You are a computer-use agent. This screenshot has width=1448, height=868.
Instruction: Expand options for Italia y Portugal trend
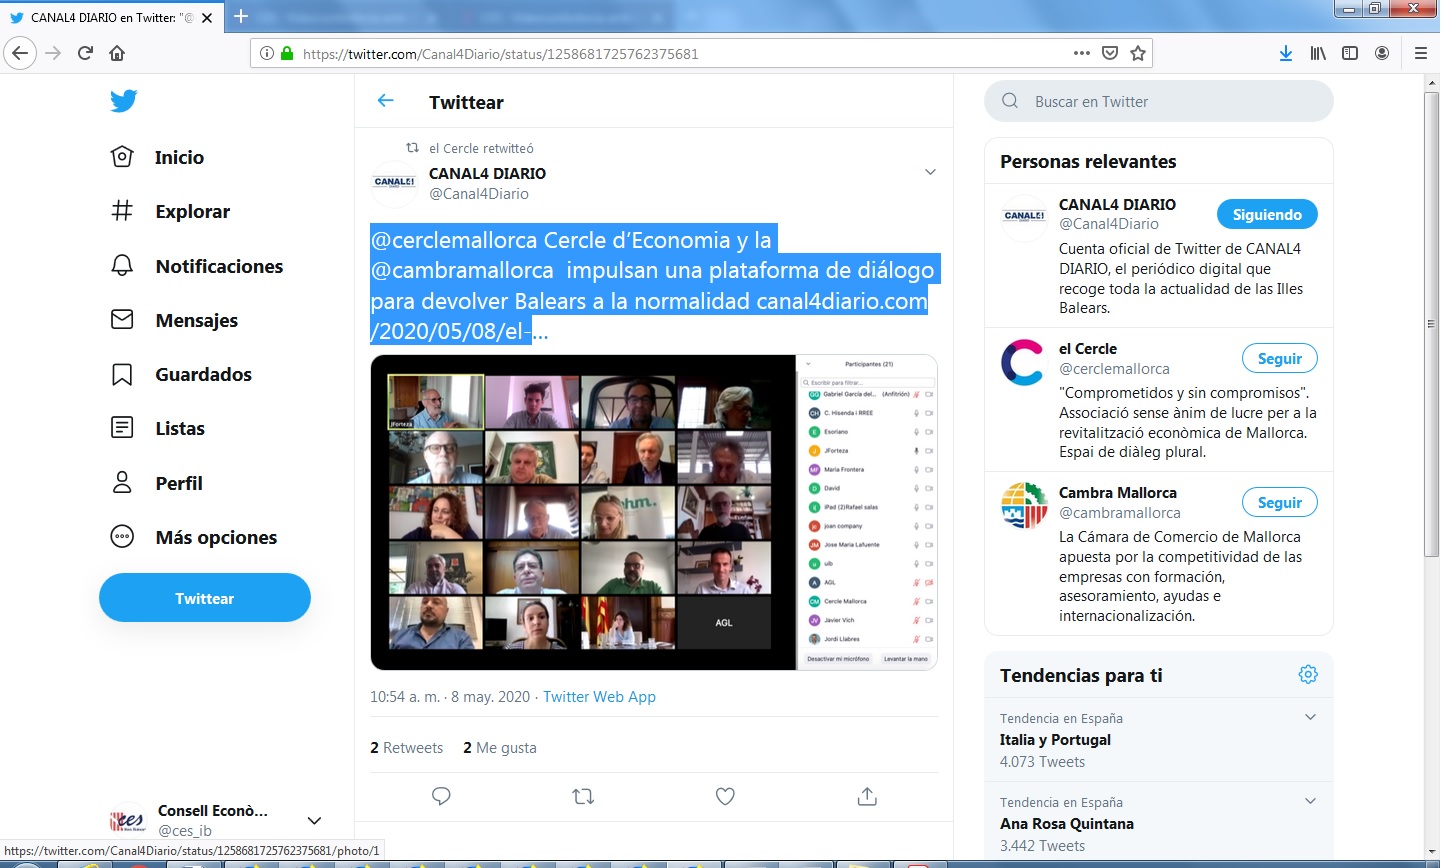point(1310,717)
